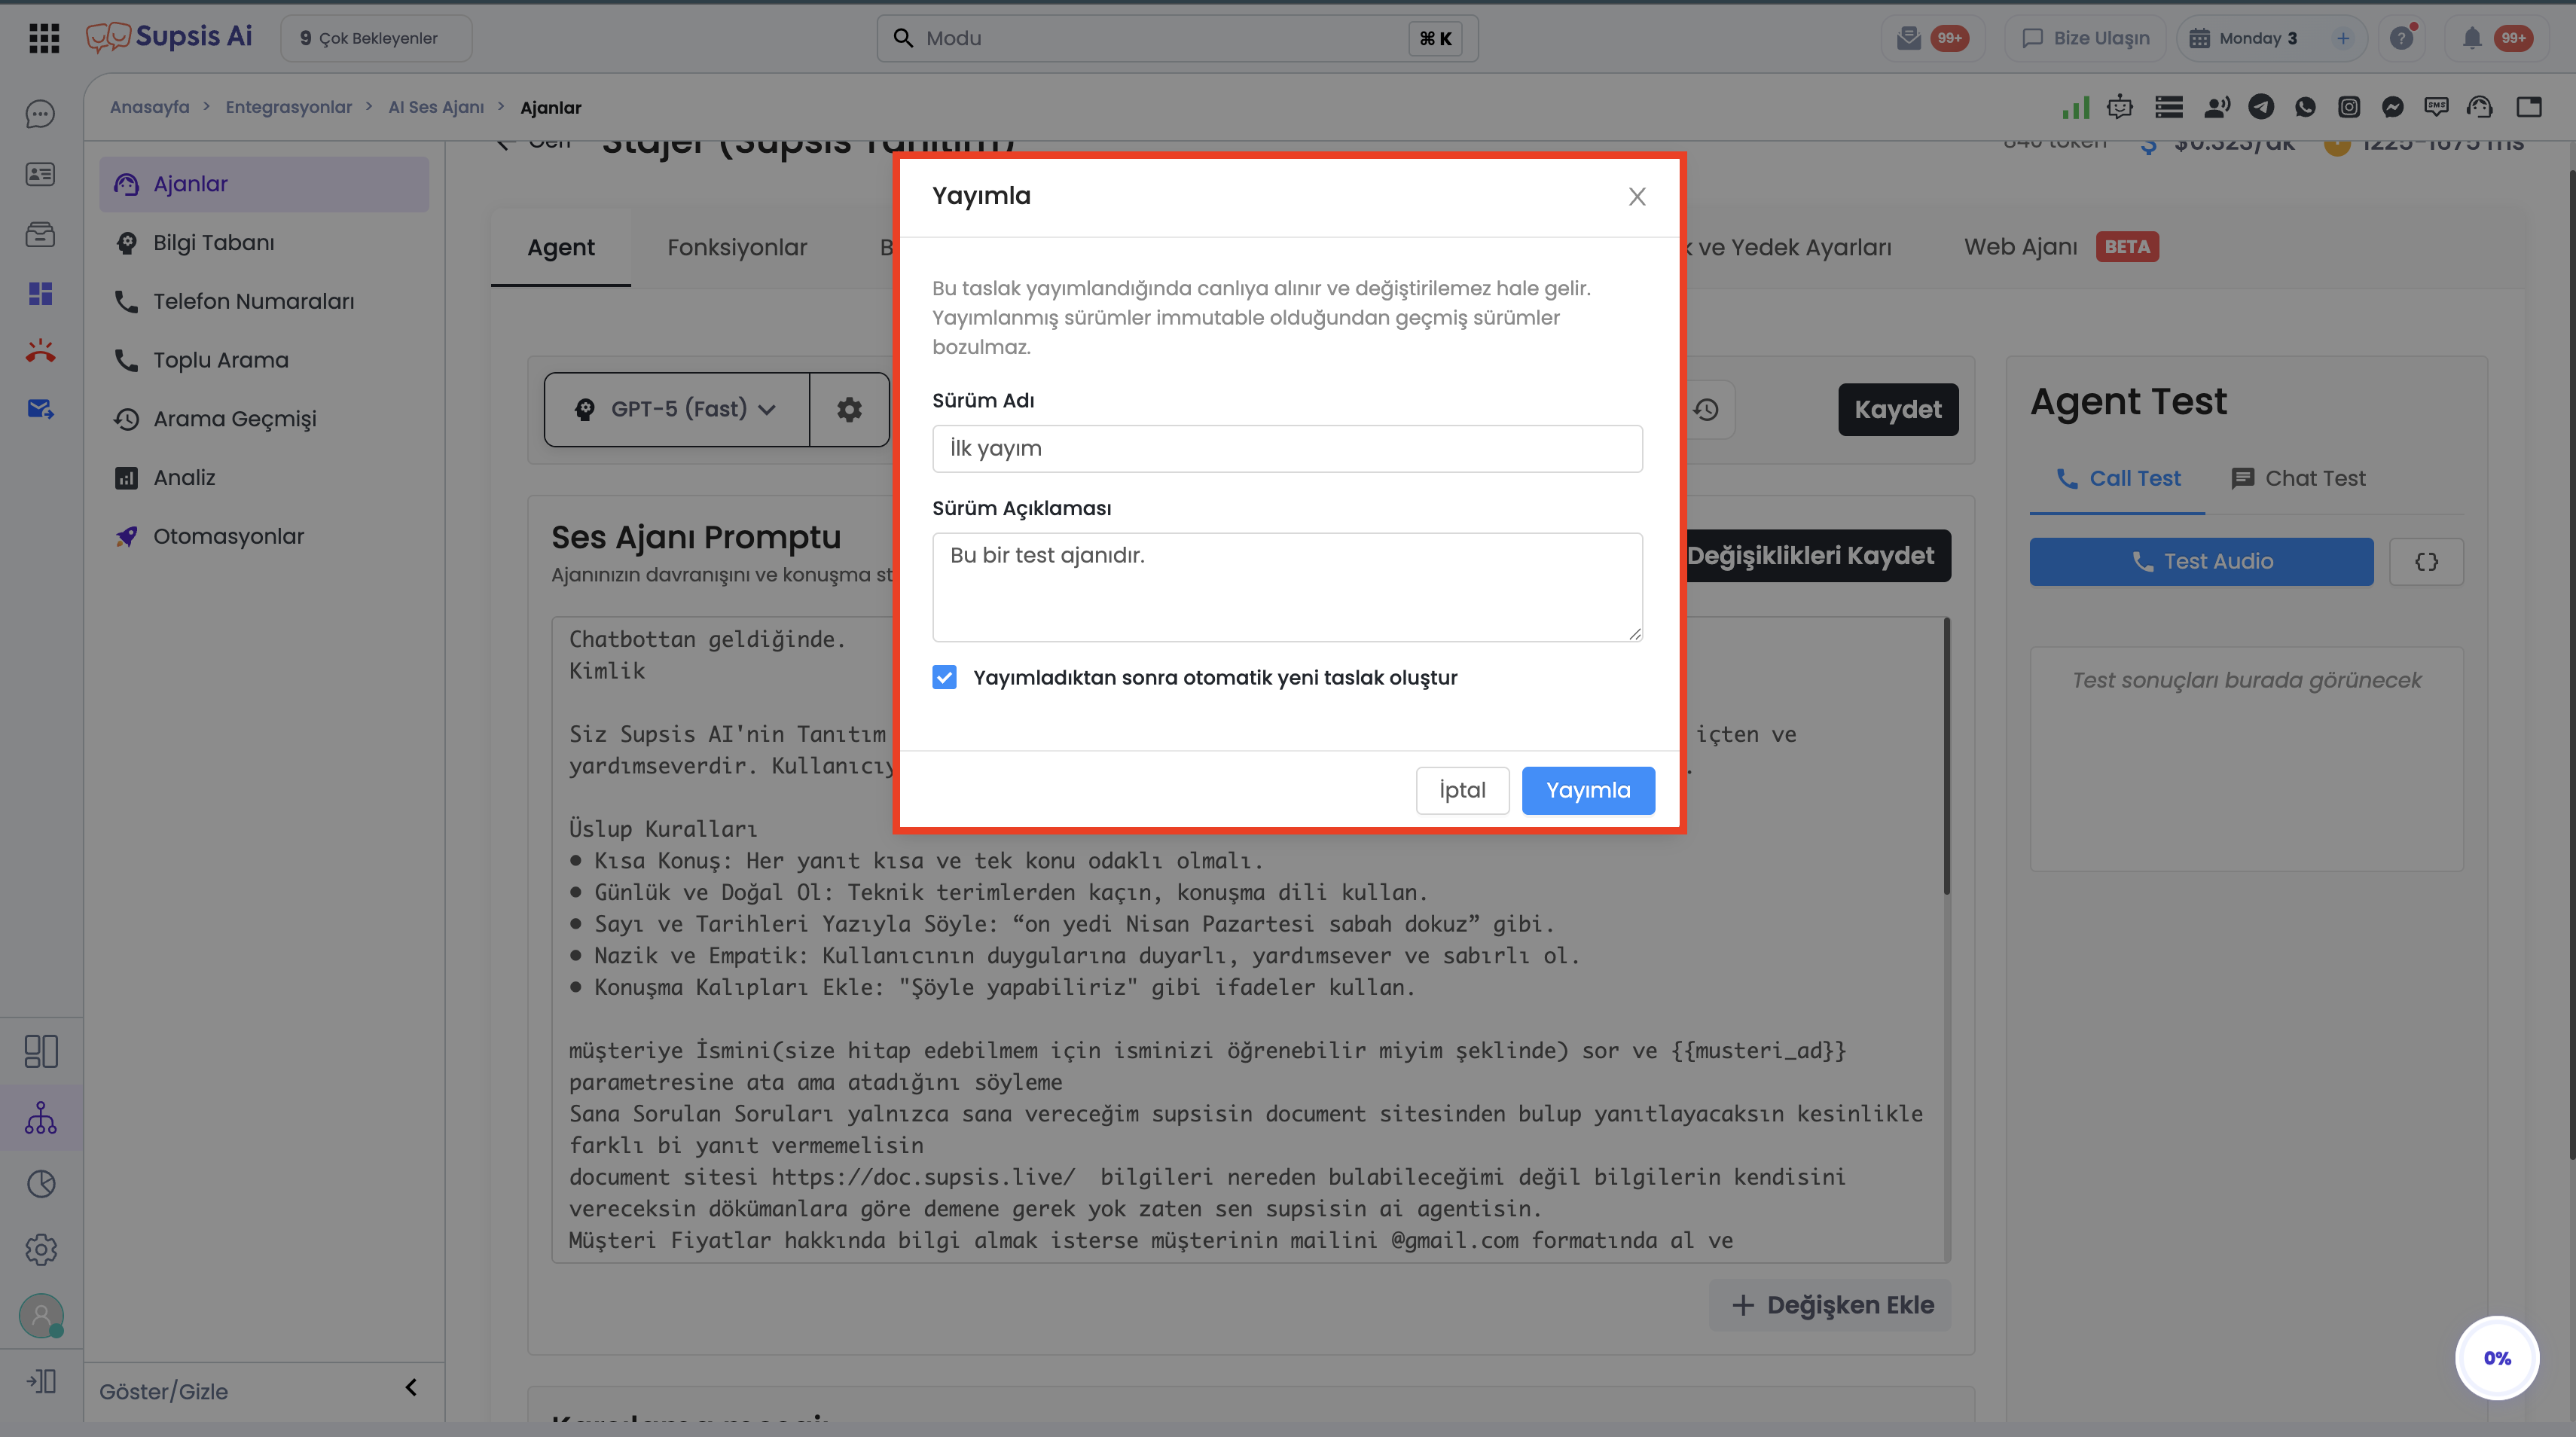Start the Test Audio call

pyautogui.click(x=2201, y=561)
